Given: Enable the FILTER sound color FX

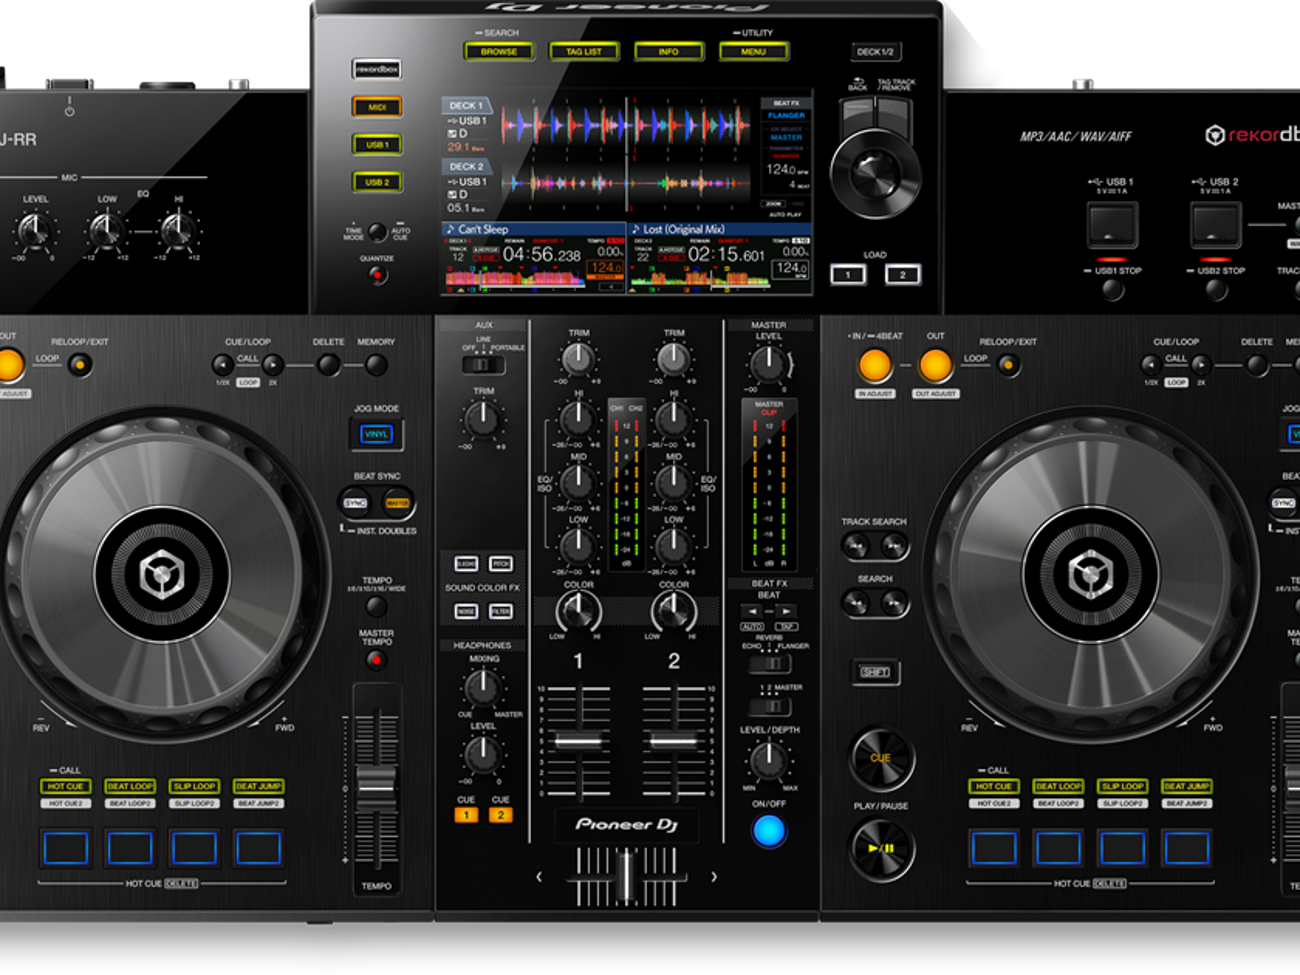Looking at the screenshot, I should click(501, 611).
